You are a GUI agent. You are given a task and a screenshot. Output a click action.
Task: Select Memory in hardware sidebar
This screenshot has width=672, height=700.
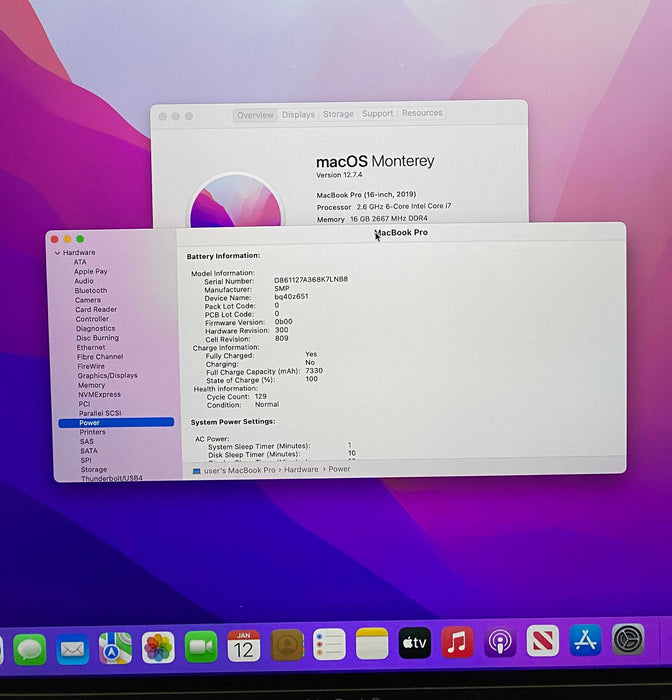(92, 385)
